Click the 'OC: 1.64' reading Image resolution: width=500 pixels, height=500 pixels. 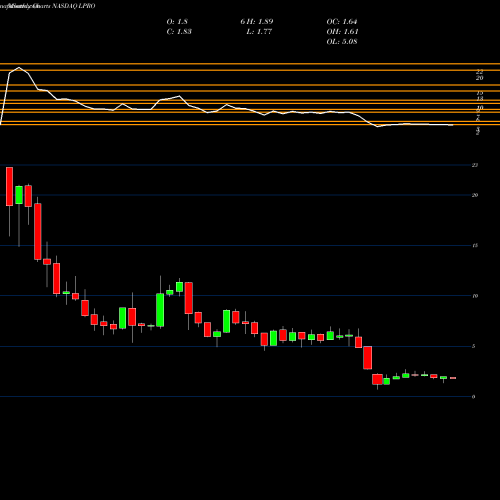(x=342, y=22)
